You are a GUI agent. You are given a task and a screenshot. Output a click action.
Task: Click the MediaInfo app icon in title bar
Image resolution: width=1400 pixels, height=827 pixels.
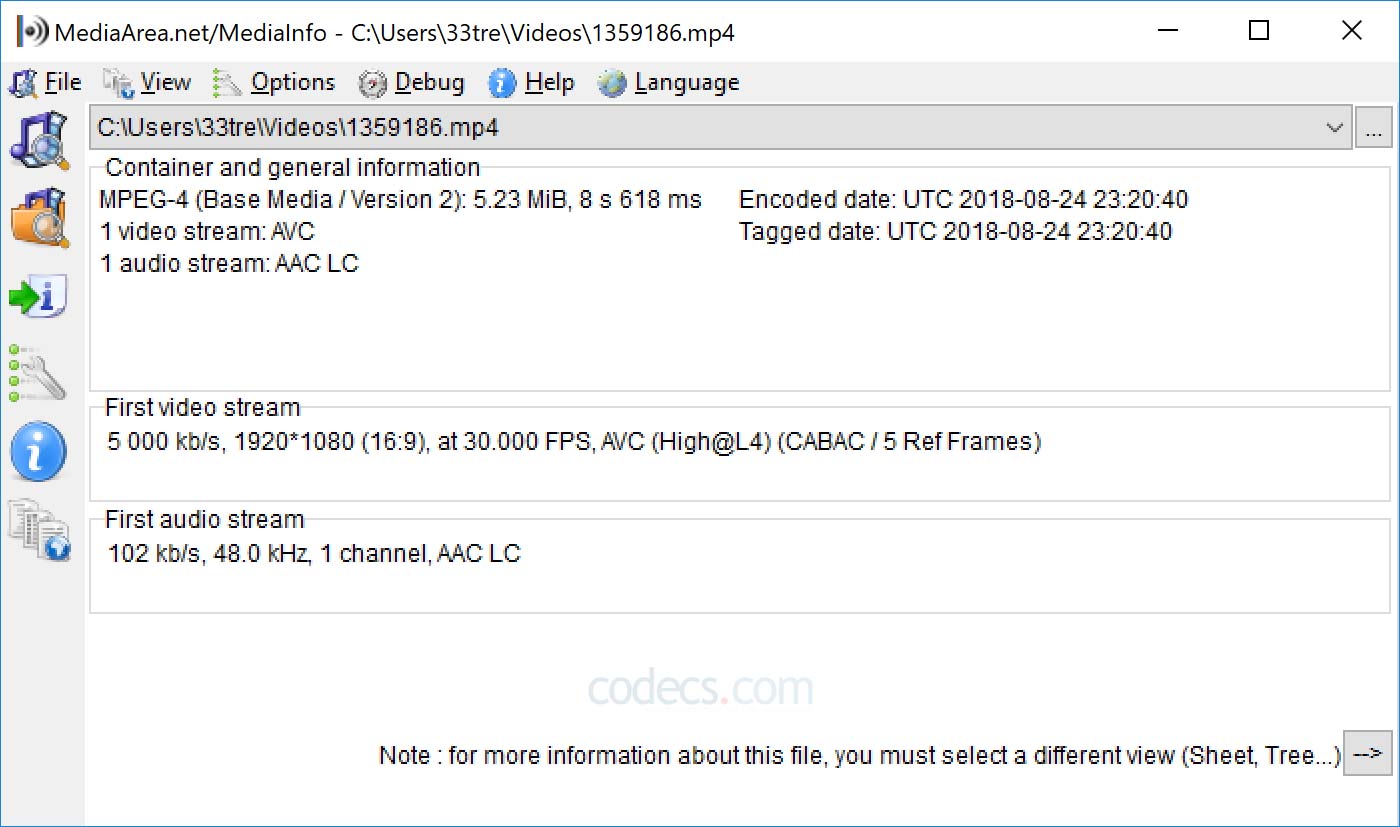point(32,31)
